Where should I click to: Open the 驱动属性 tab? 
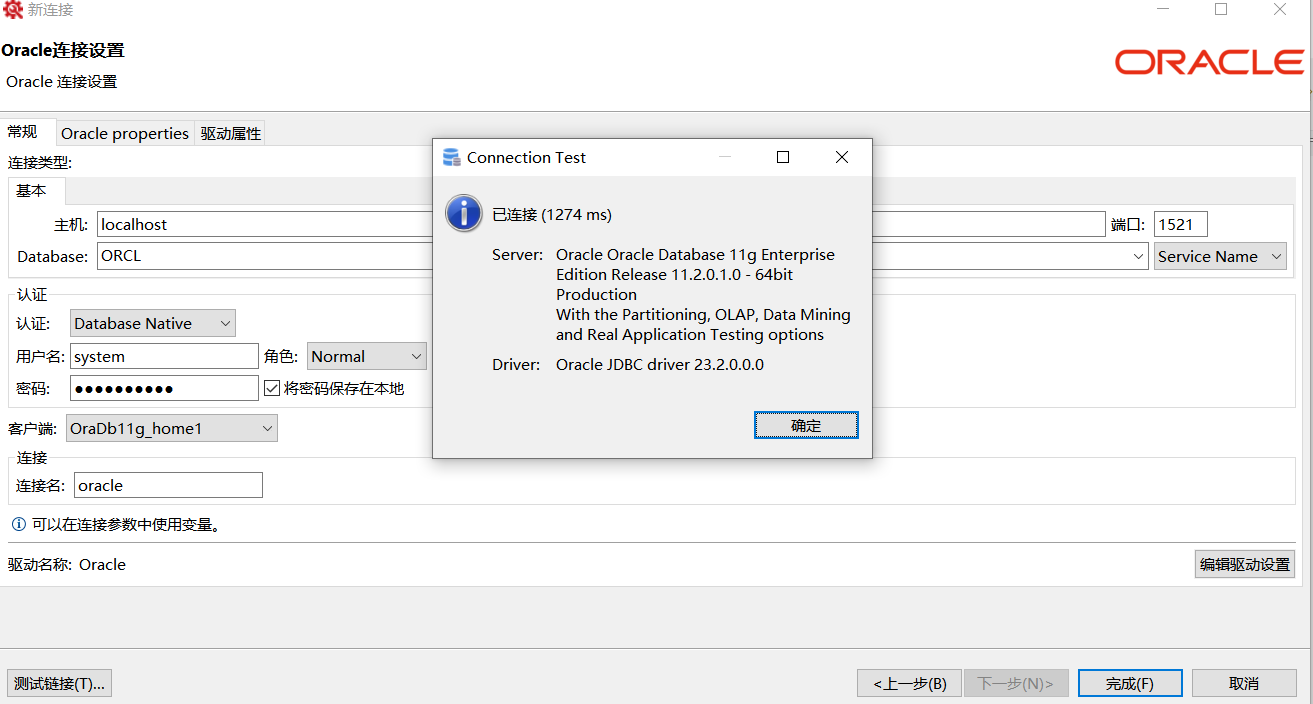[x=231, y=133]
